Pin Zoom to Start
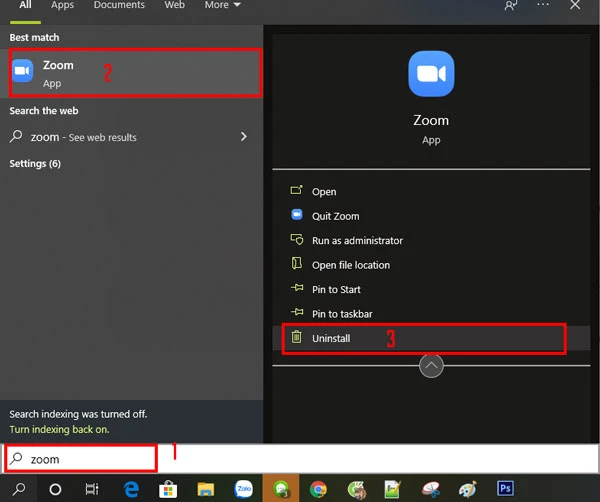Image resolution: width=600 pixels, height=502 pixels. [x=336, y=290]
